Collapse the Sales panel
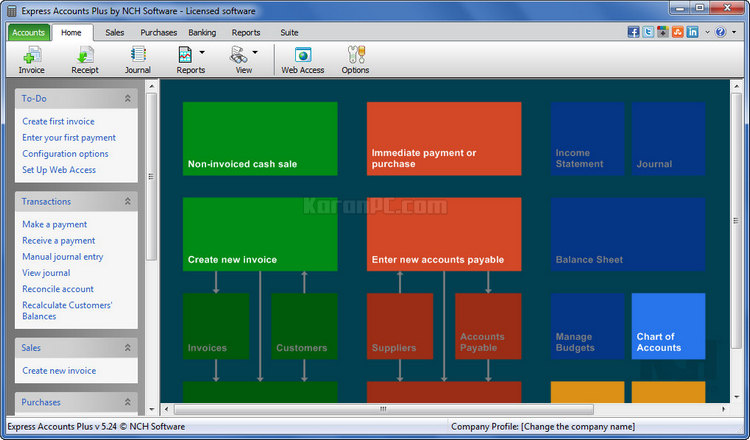 (x=128, y=348)
